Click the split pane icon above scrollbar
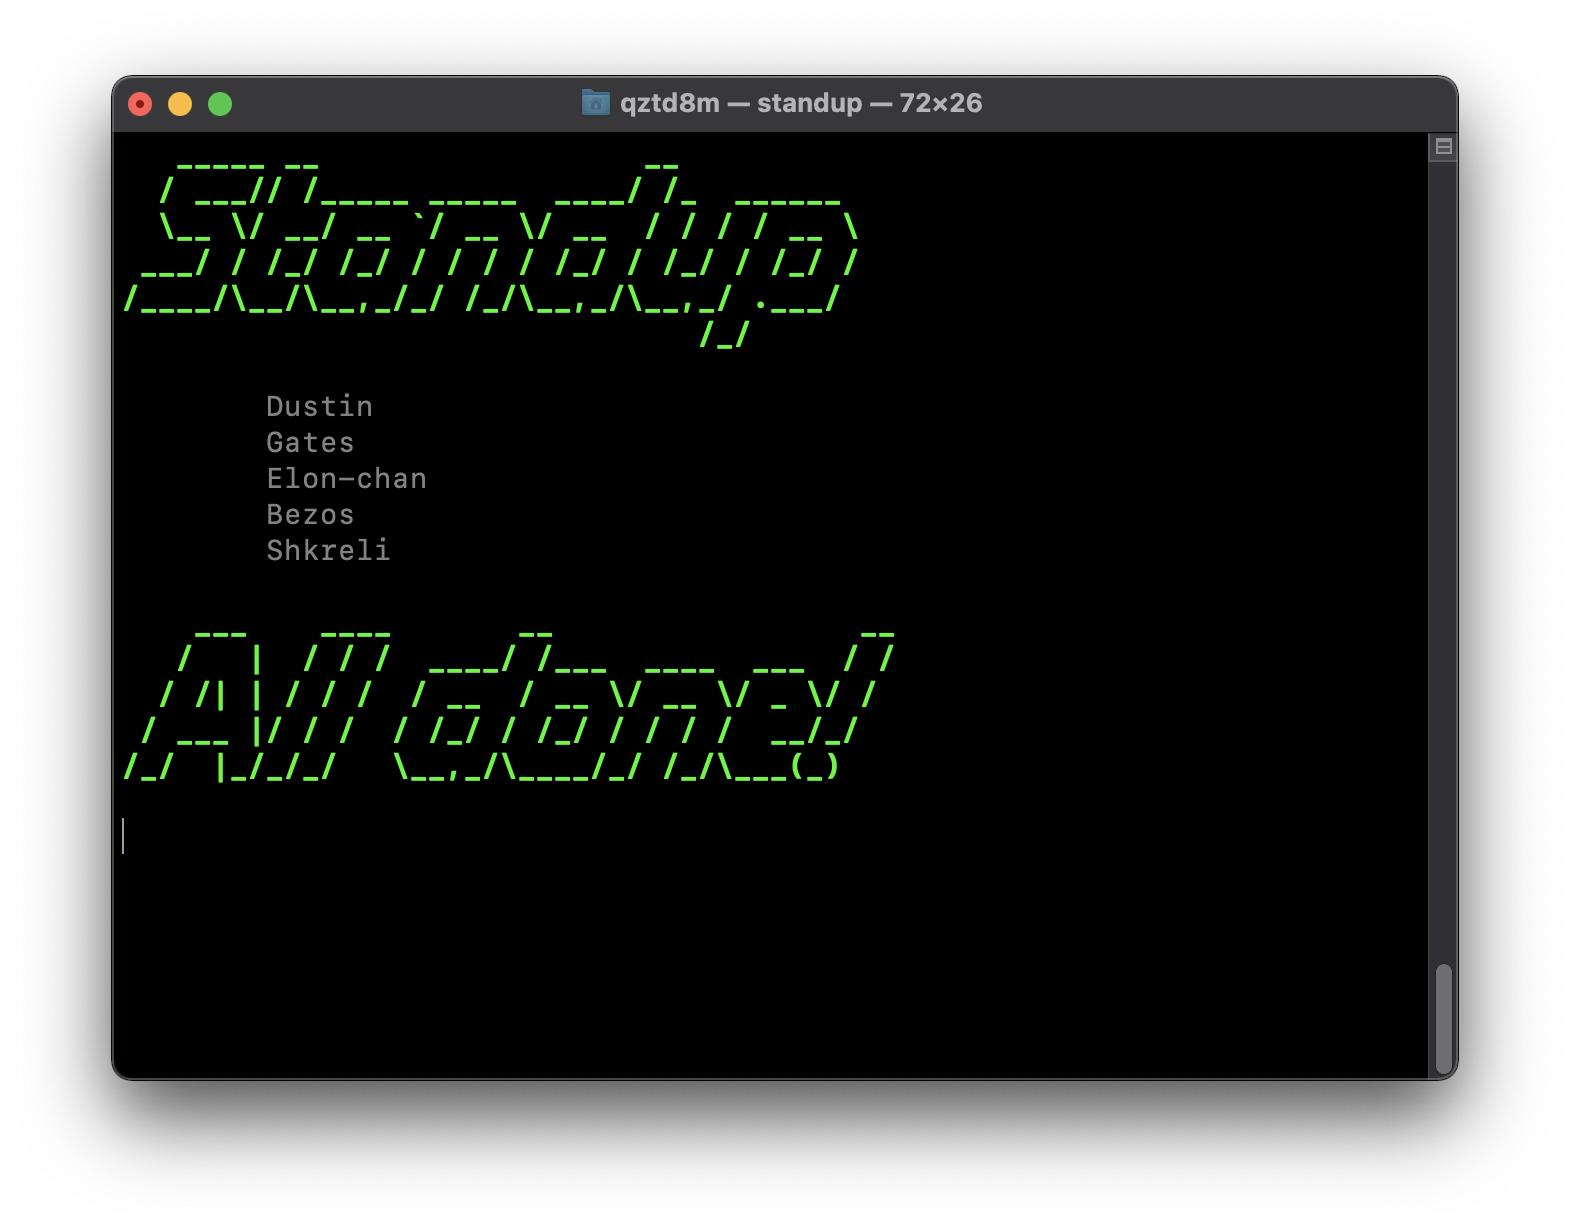The height and width of the screenshot is (1228, 1570). [1443, 147]
